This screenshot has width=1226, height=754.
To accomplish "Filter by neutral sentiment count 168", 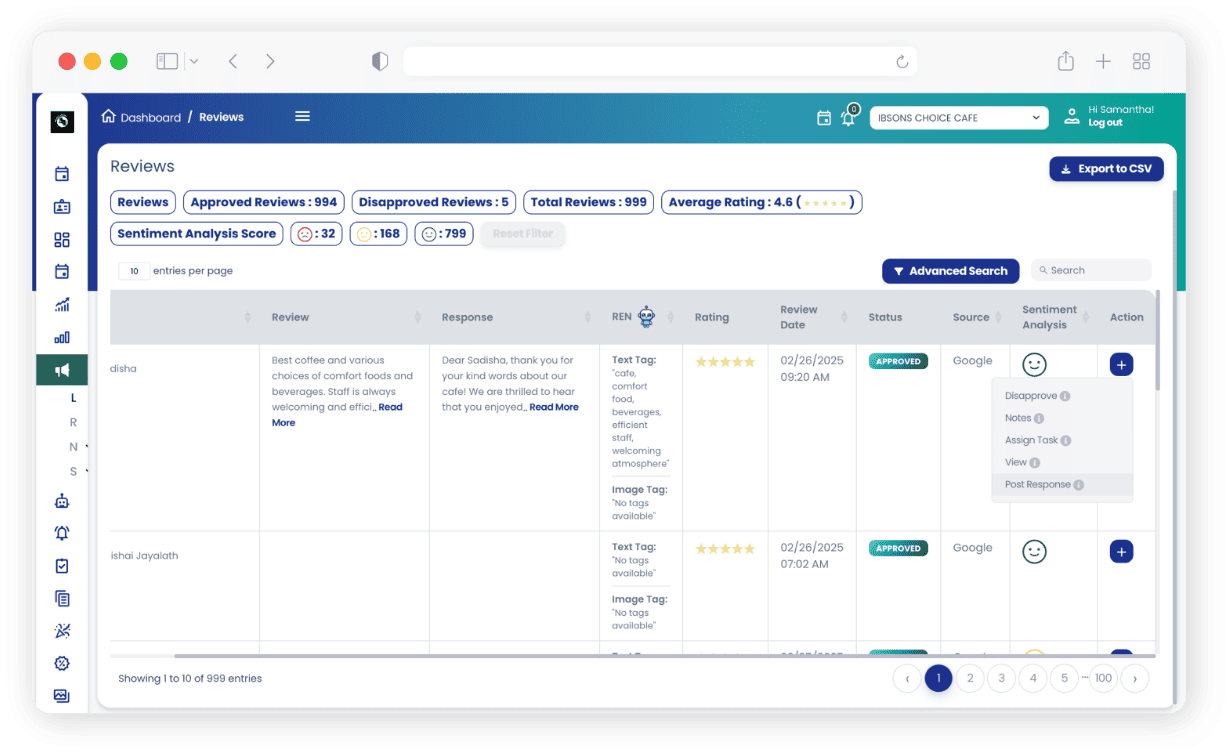I will click(378, 234).
